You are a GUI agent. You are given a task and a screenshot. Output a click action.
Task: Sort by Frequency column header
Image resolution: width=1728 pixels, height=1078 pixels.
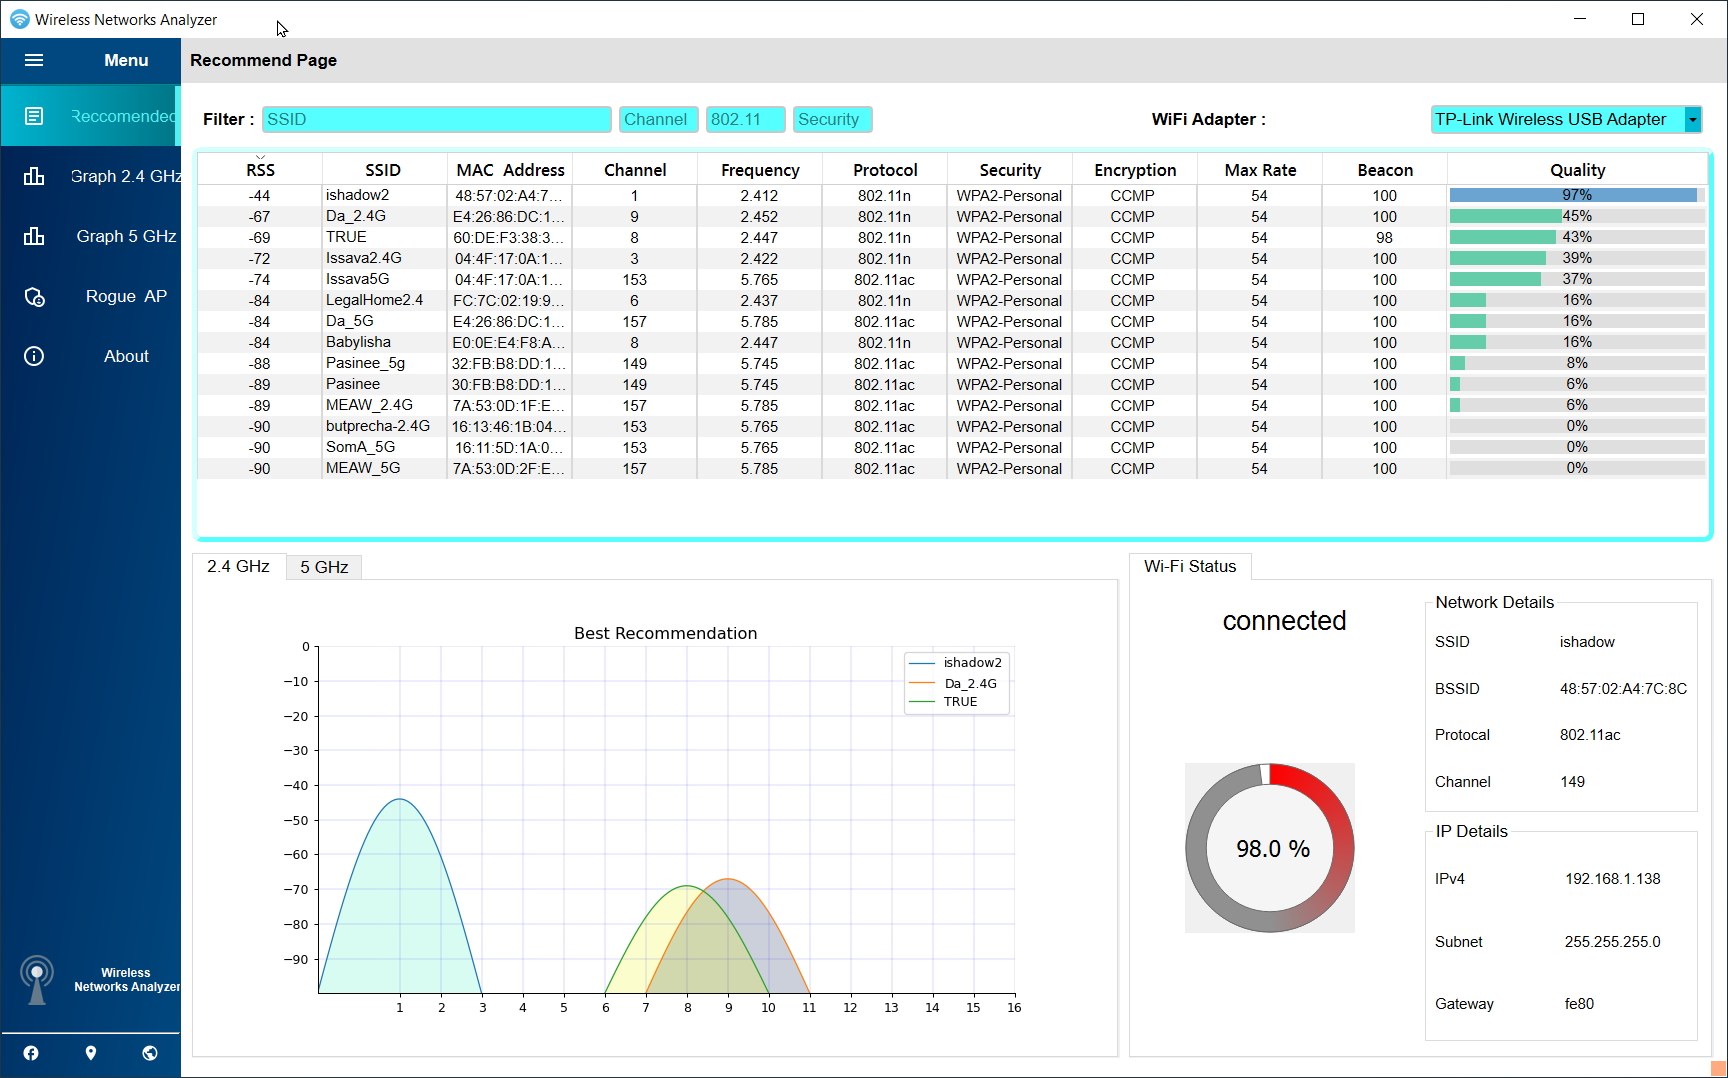click(760, 170)
